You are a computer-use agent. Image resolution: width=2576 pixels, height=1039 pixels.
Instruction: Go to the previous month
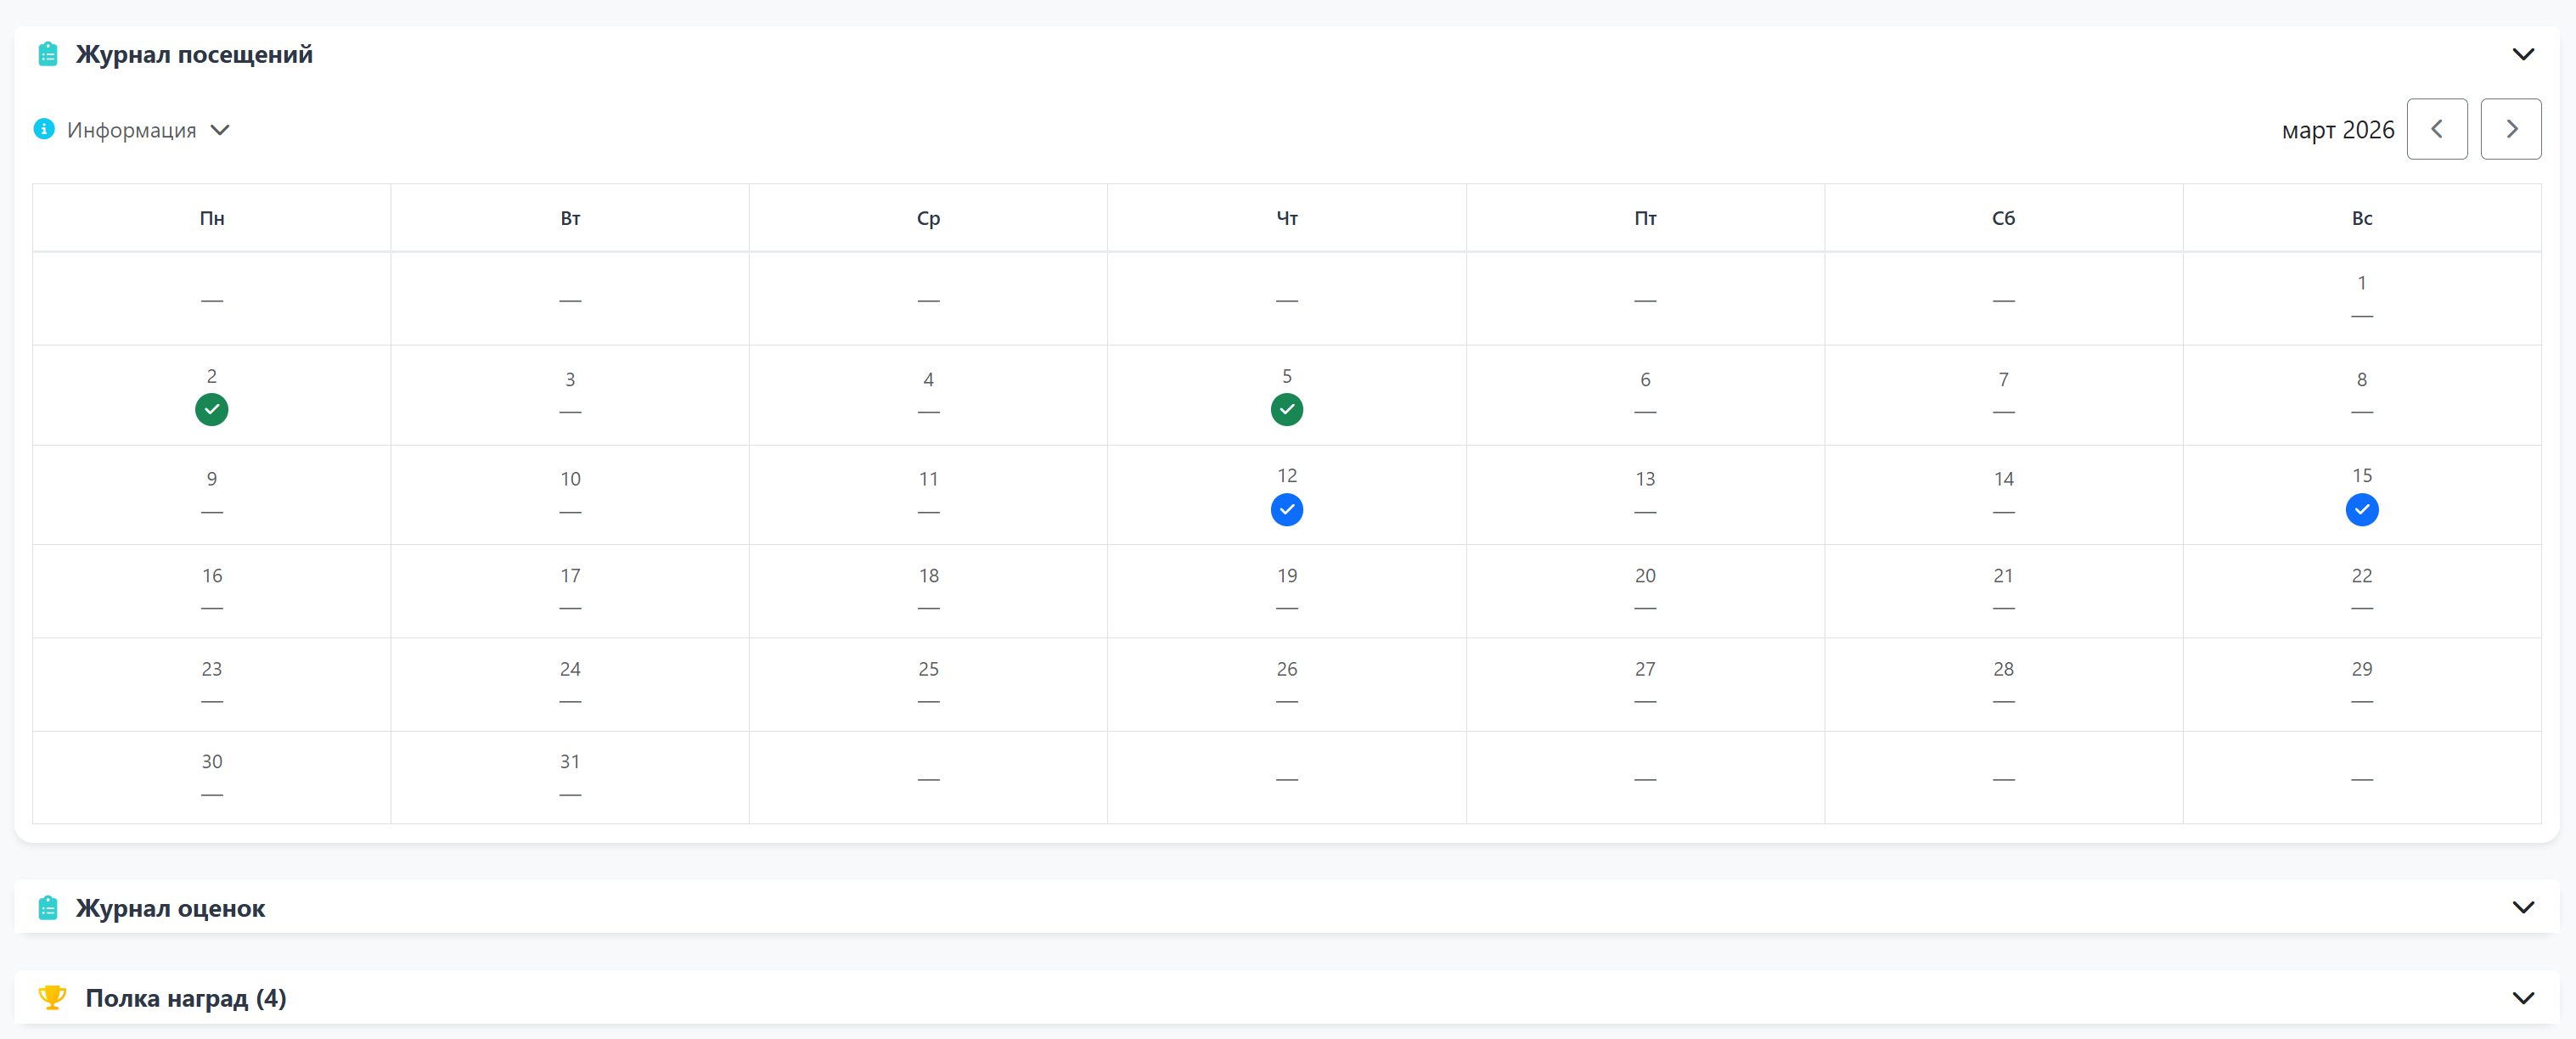click(2436, 129)
